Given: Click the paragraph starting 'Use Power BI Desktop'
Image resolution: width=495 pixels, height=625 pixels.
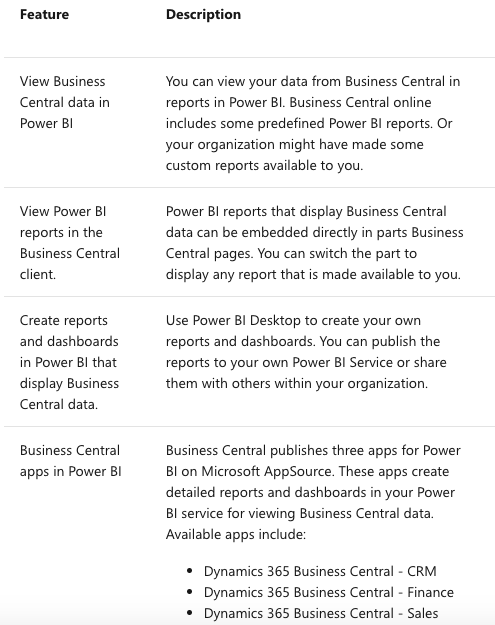Looking at the screenshot, I should point(306,352).
